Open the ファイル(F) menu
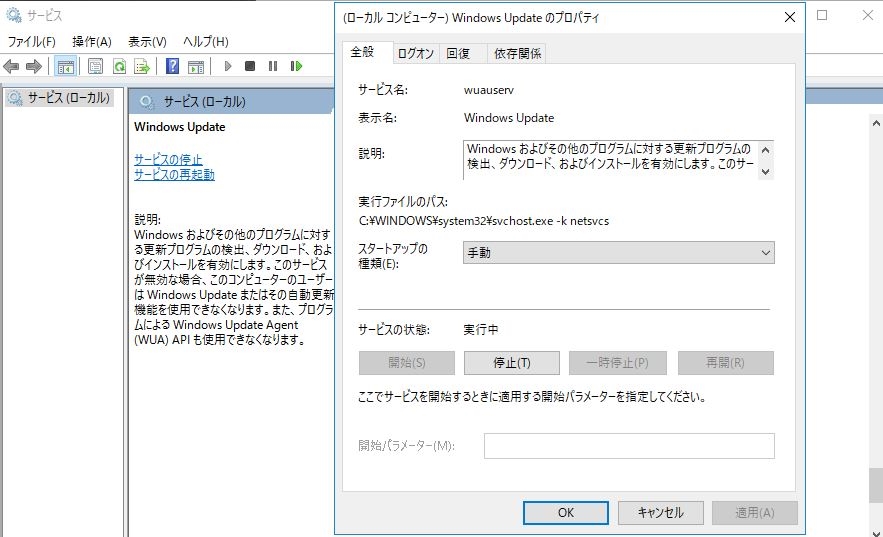The height and width of the screenshot is (537, 883). click(x=32, y=42)
